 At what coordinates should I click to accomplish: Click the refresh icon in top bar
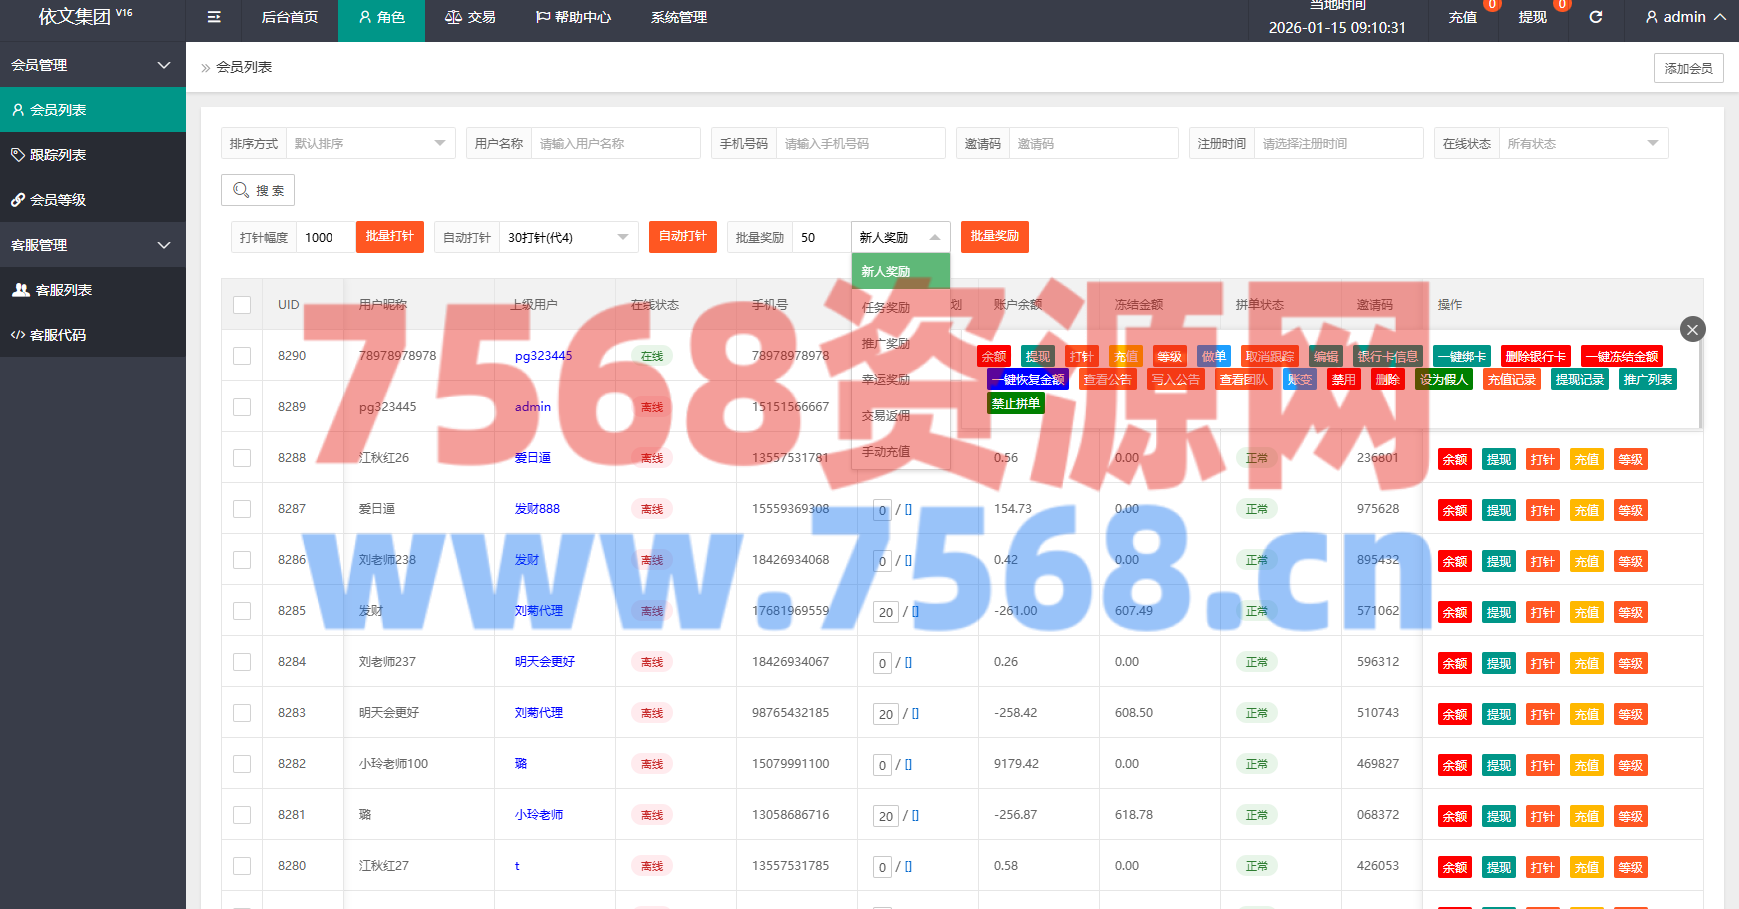point(1596,17)
